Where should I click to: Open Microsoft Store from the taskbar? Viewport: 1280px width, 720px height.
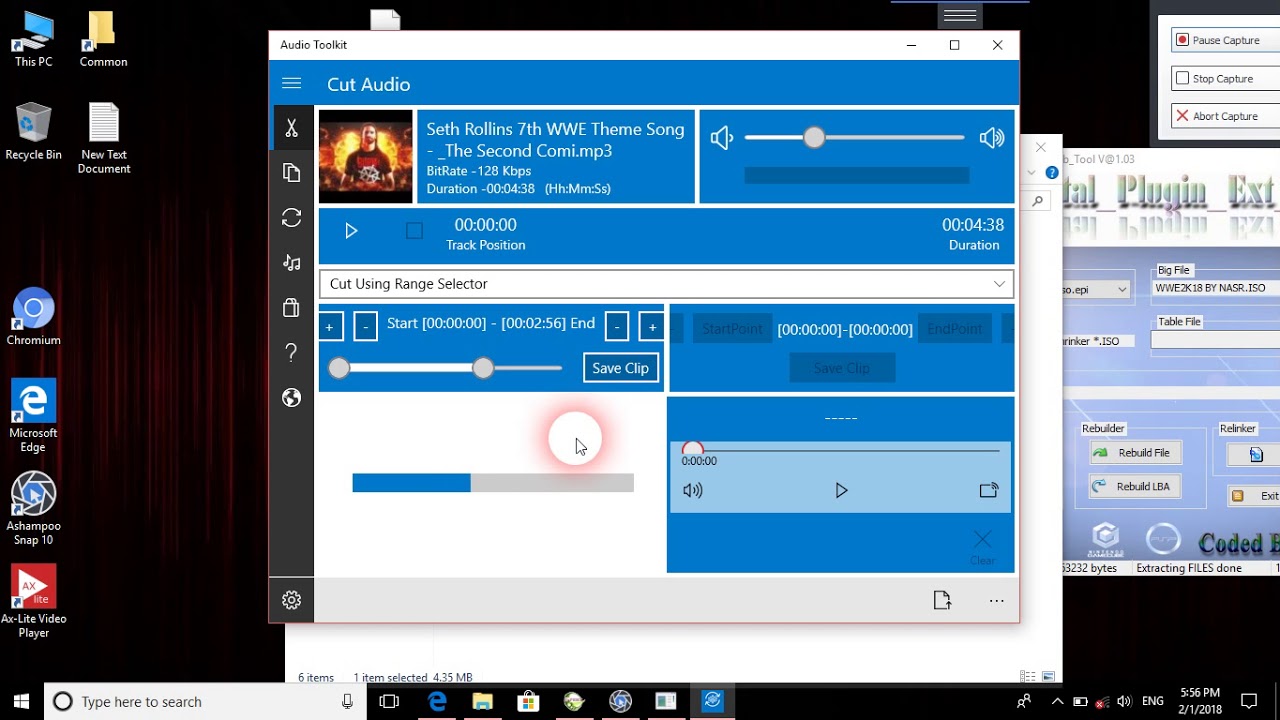pos(528,701)
